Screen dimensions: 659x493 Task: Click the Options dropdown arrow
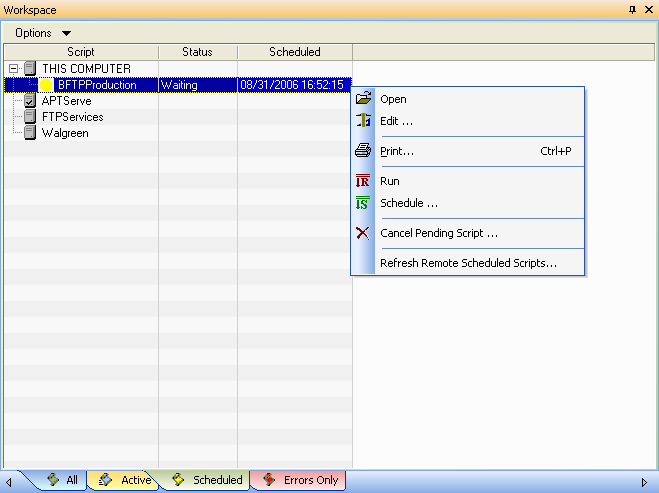point(66,33)
